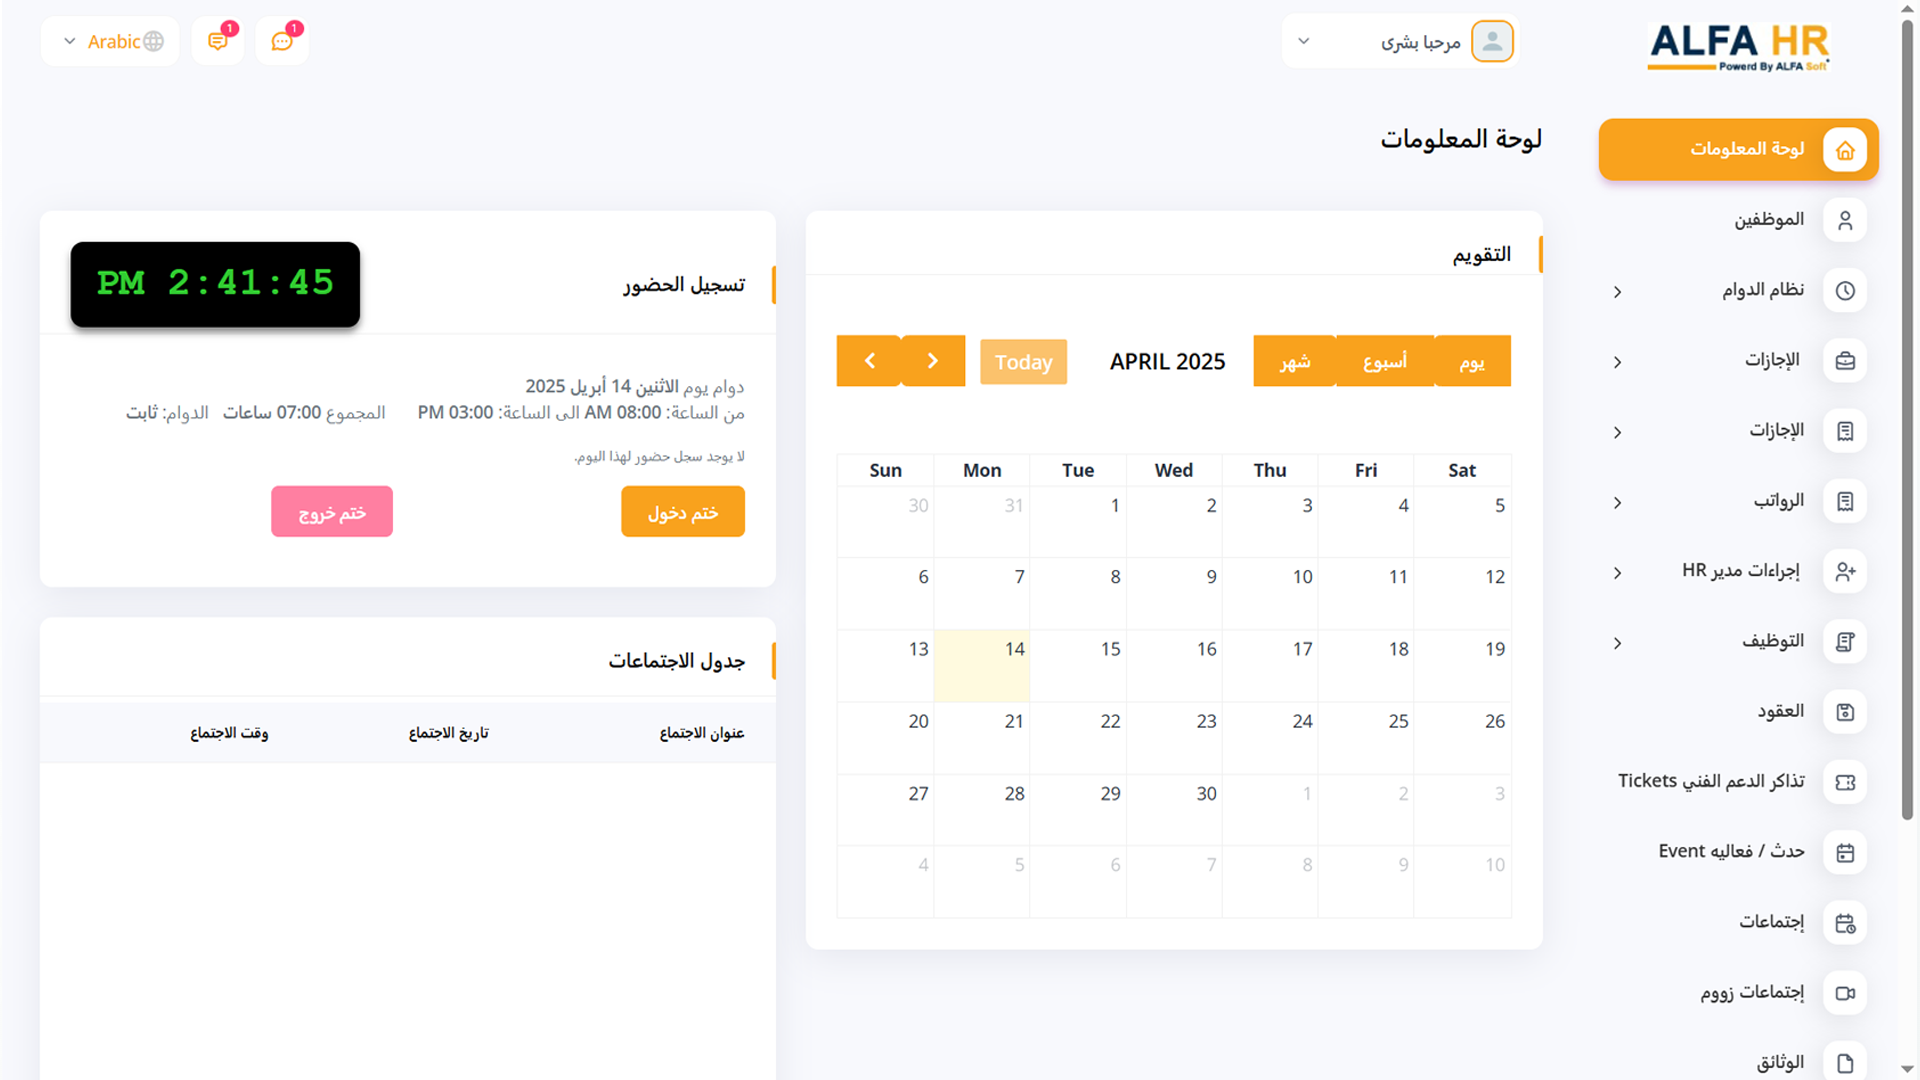This screenshot has height=1080, width=1920.
Task: Click the user avatar icon in header
Action: click(x=1492, y=41)
